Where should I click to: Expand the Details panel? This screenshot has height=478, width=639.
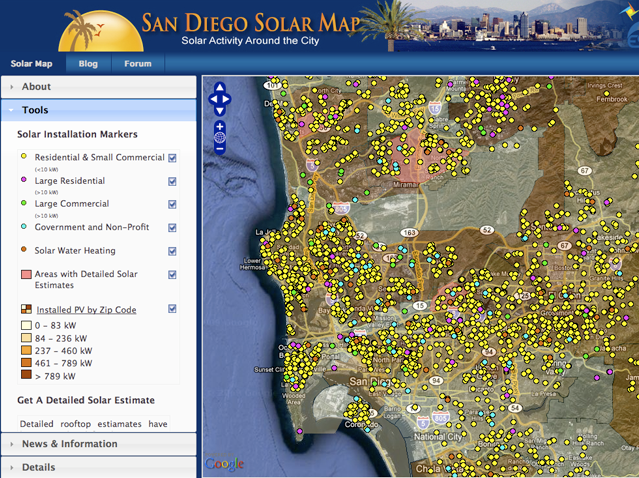click(99, 467)
